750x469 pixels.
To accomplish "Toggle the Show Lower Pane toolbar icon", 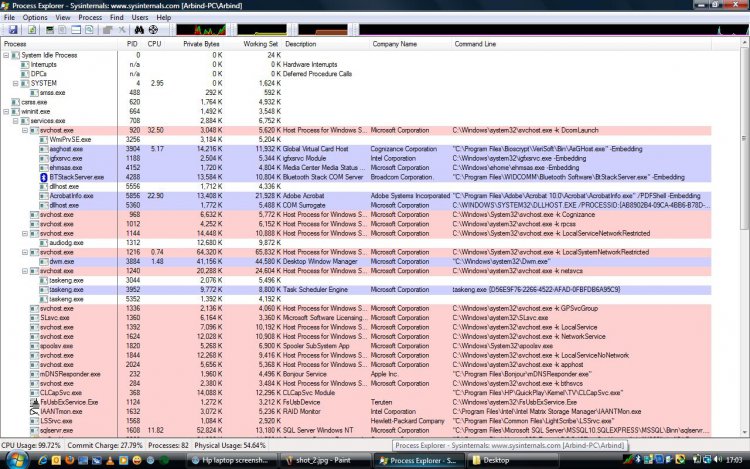I will tap(76, 30).
